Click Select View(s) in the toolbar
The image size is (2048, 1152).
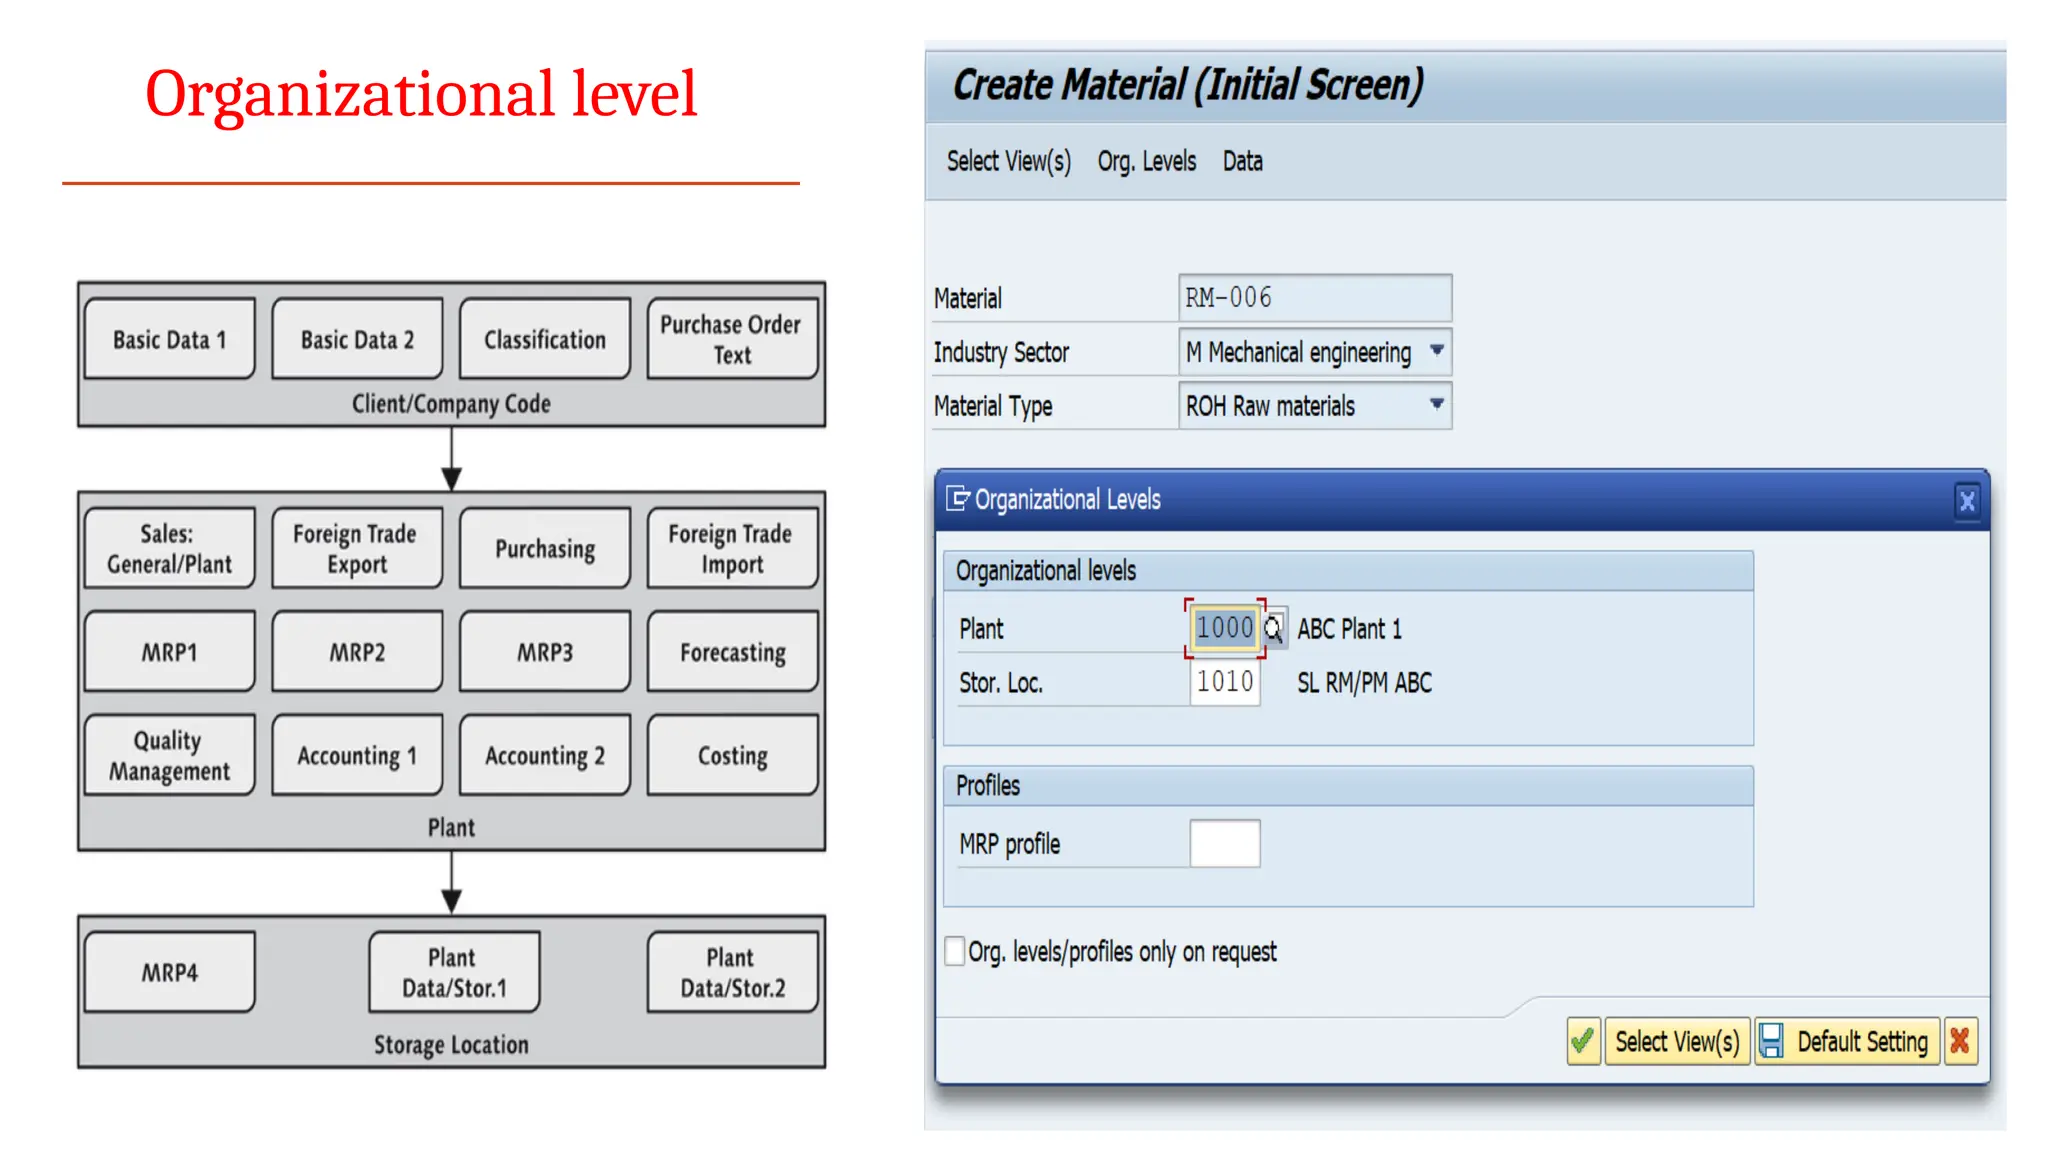tap(1009, 161)
